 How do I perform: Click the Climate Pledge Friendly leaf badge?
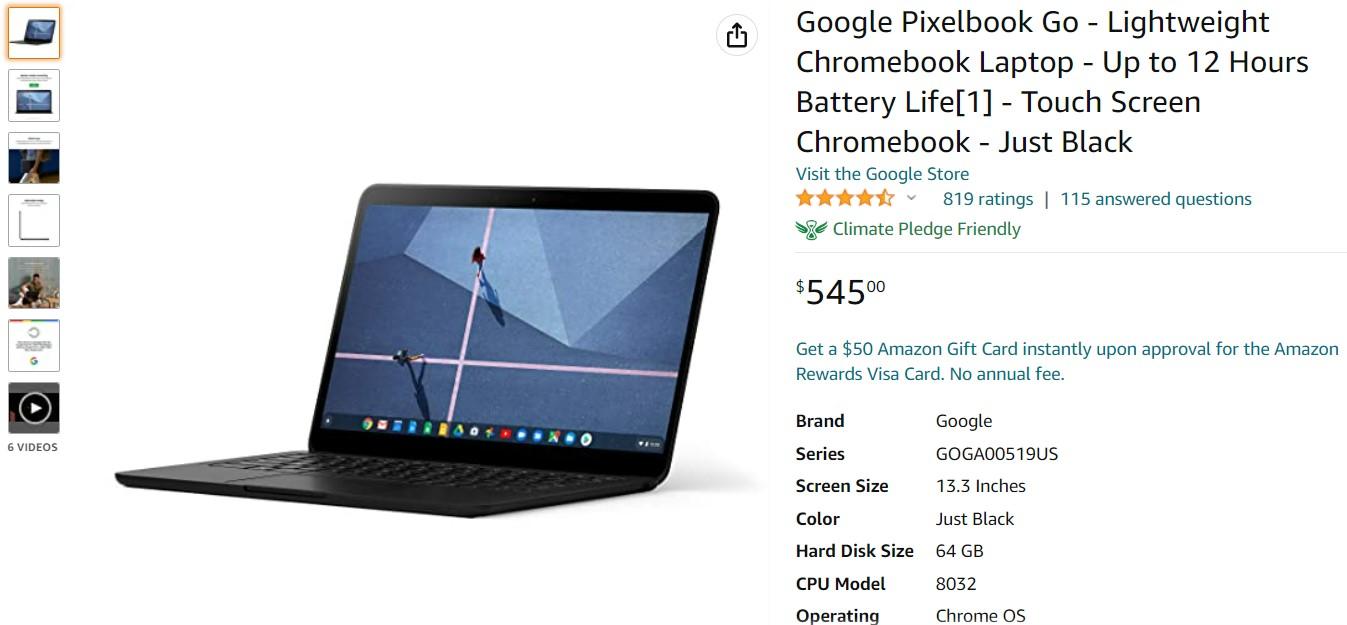point(810,228)
